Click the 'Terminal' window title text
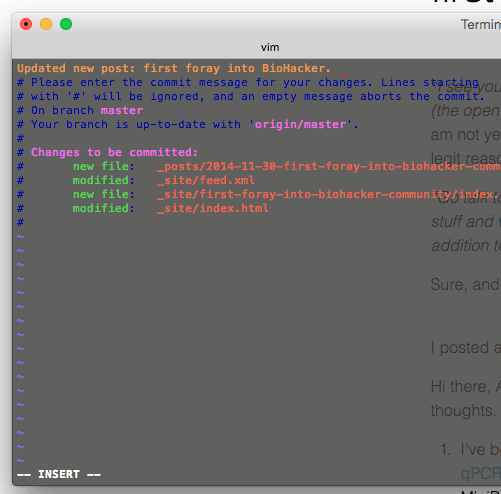Viewport: 501px width, 494px height. (x=481, y=24)
